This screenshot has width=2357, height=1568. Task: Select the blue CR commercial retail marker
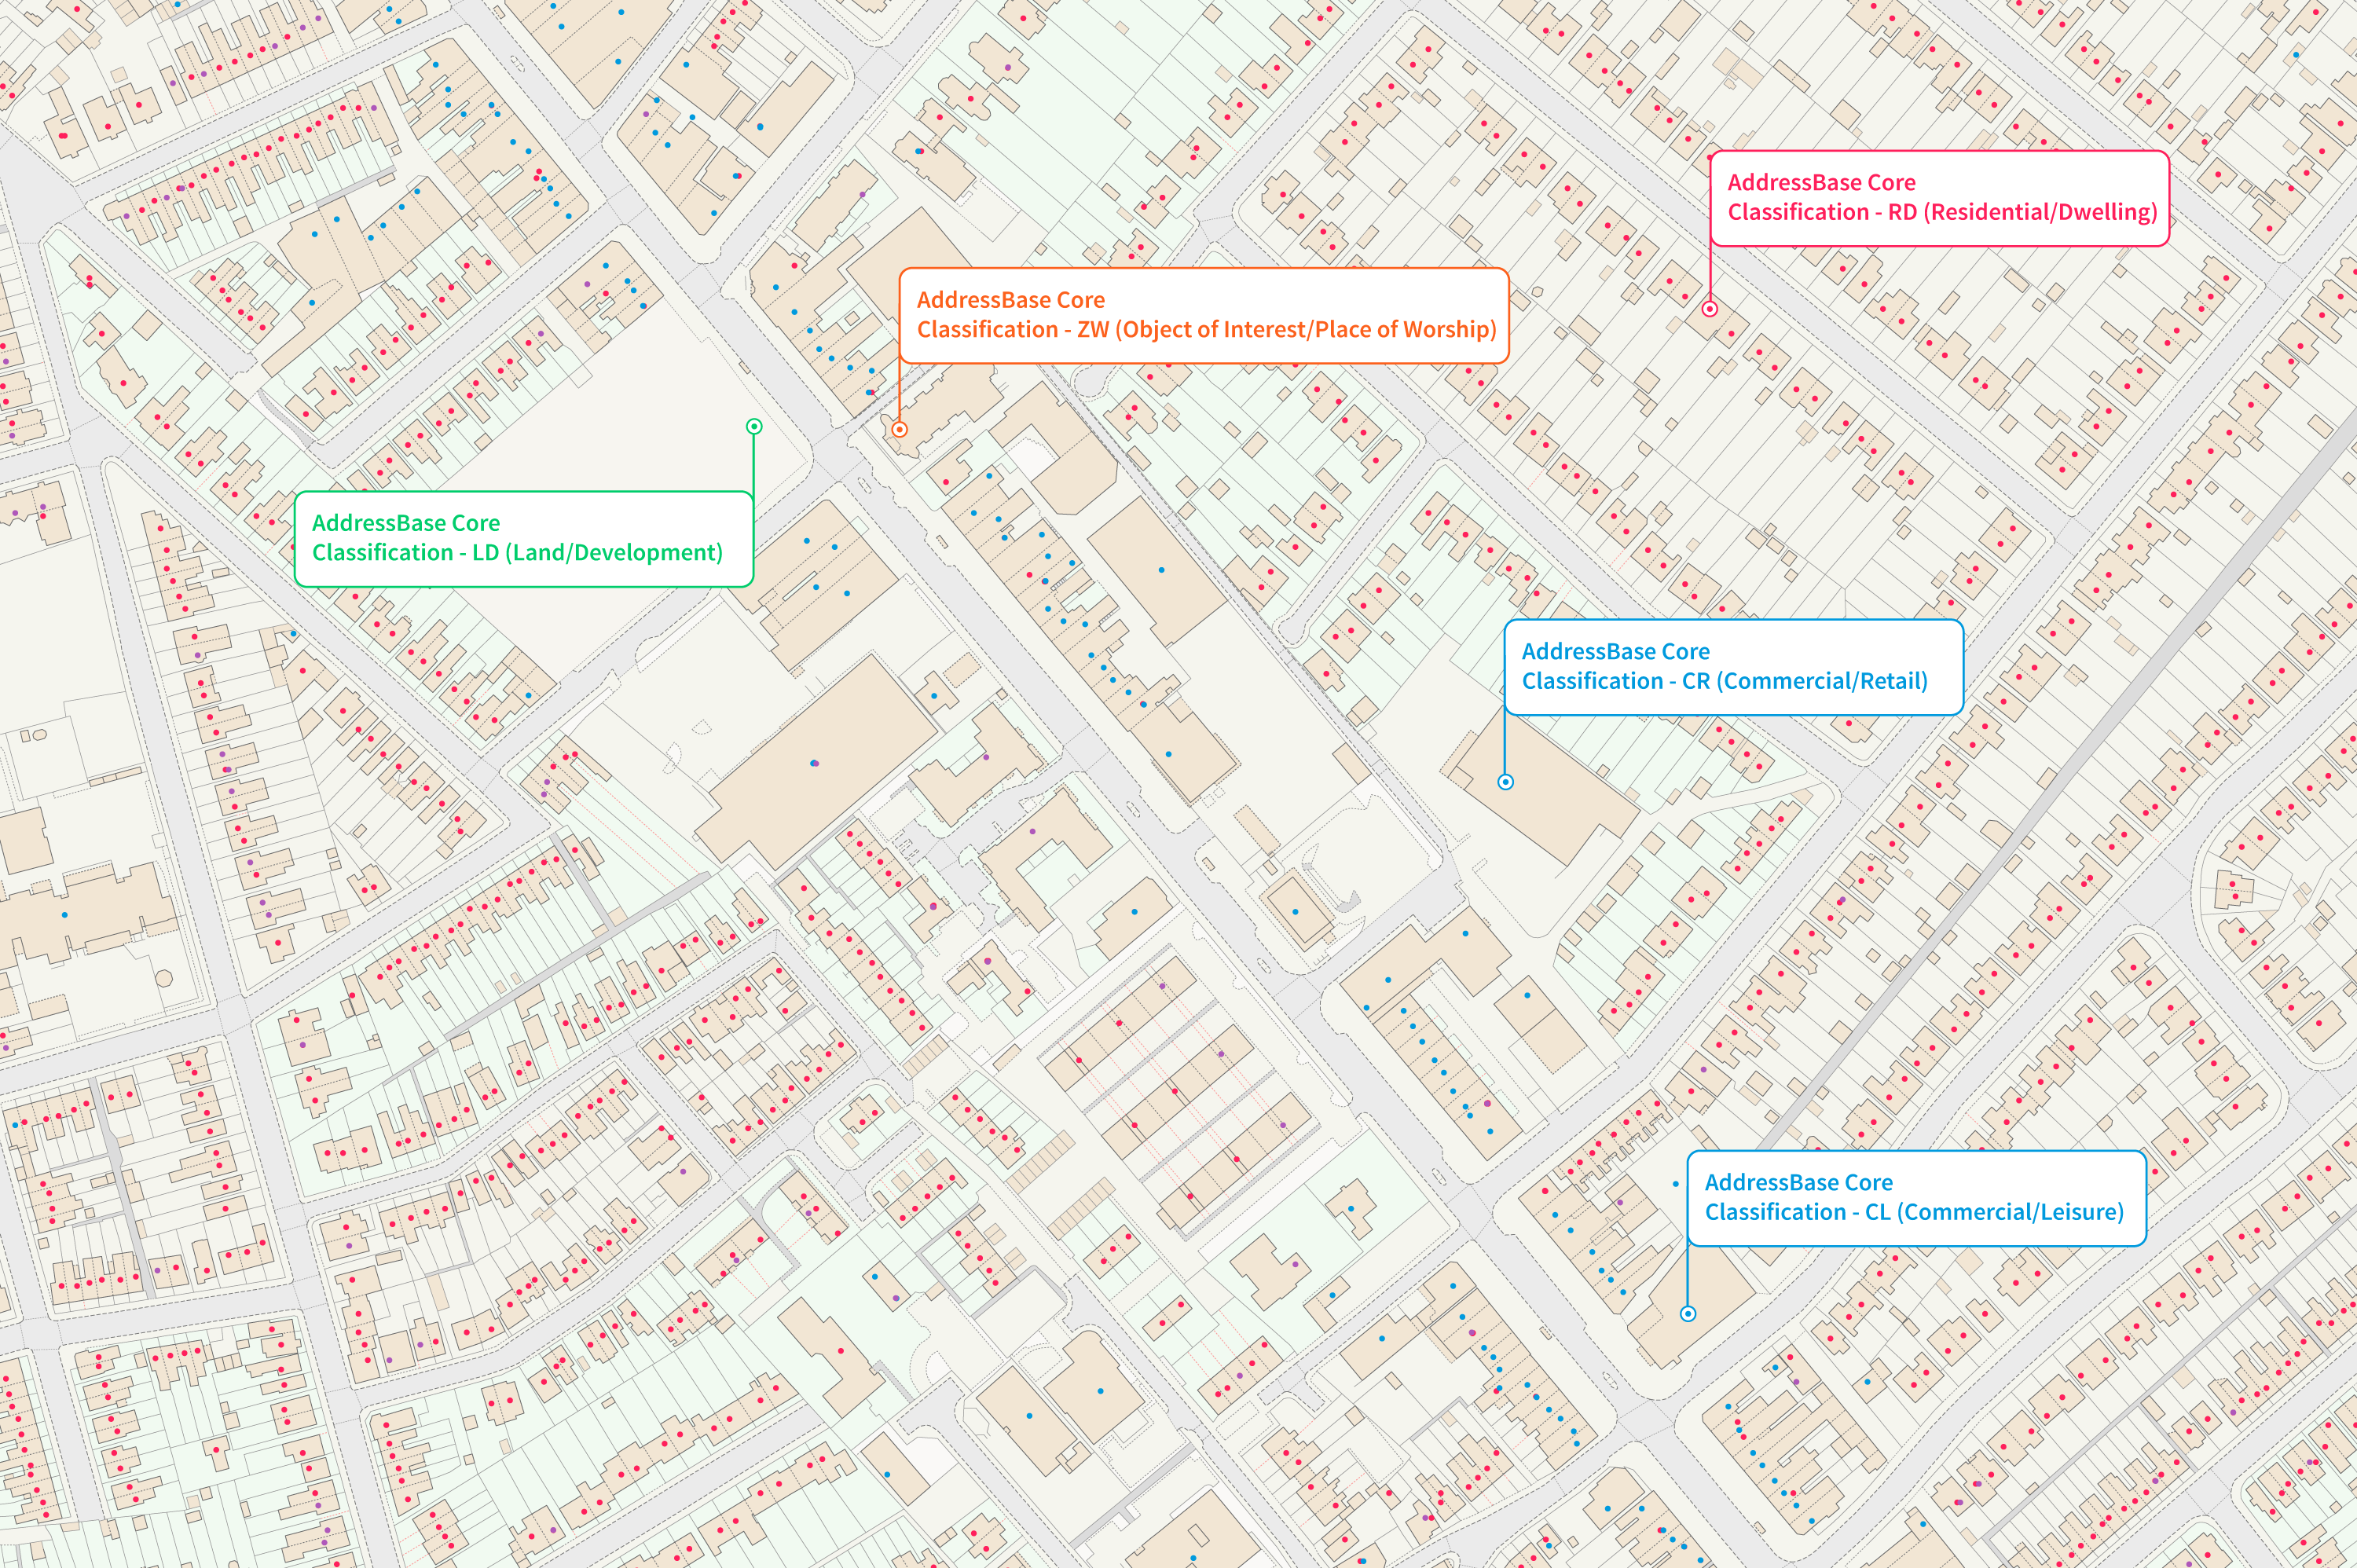[x=1505, y=784]
